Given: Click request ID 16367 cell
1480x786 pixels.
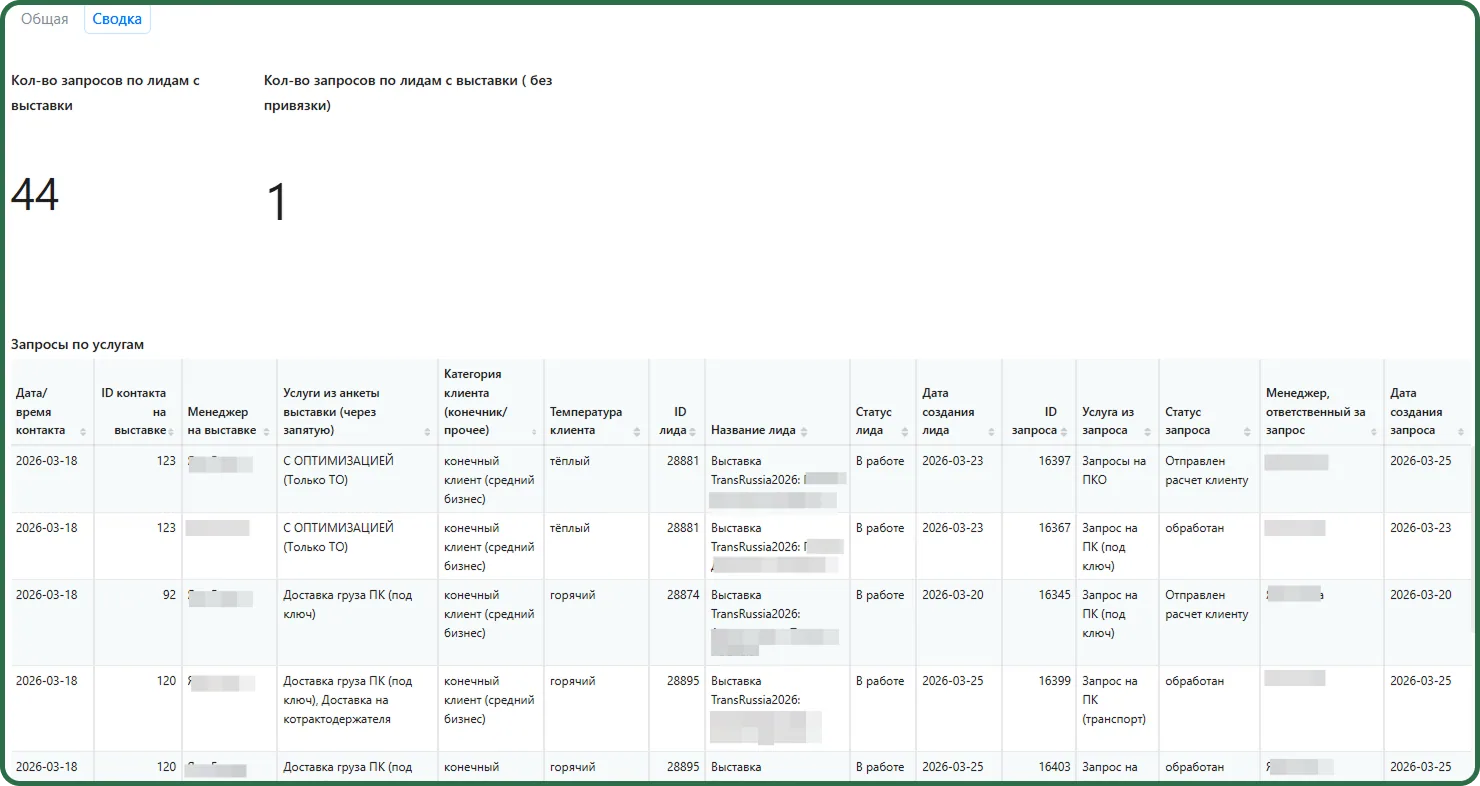Looking at the screenshot, I should (1039, 546).
